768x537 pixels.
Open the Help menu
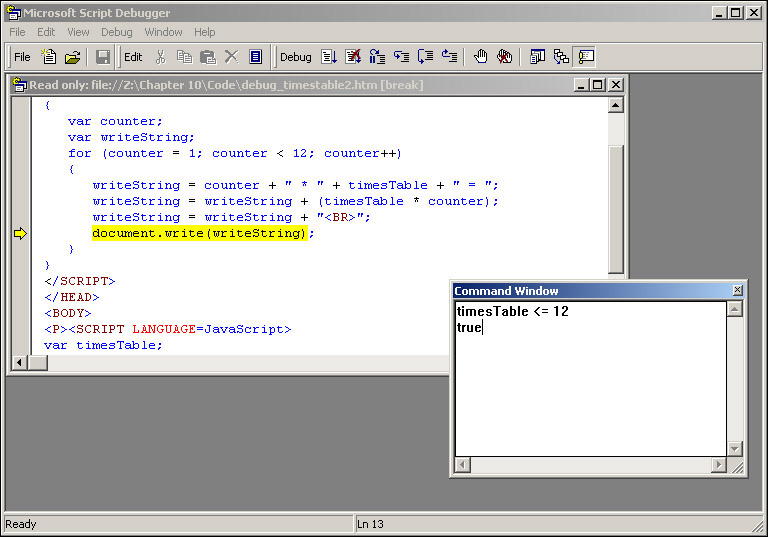(205, 32)
